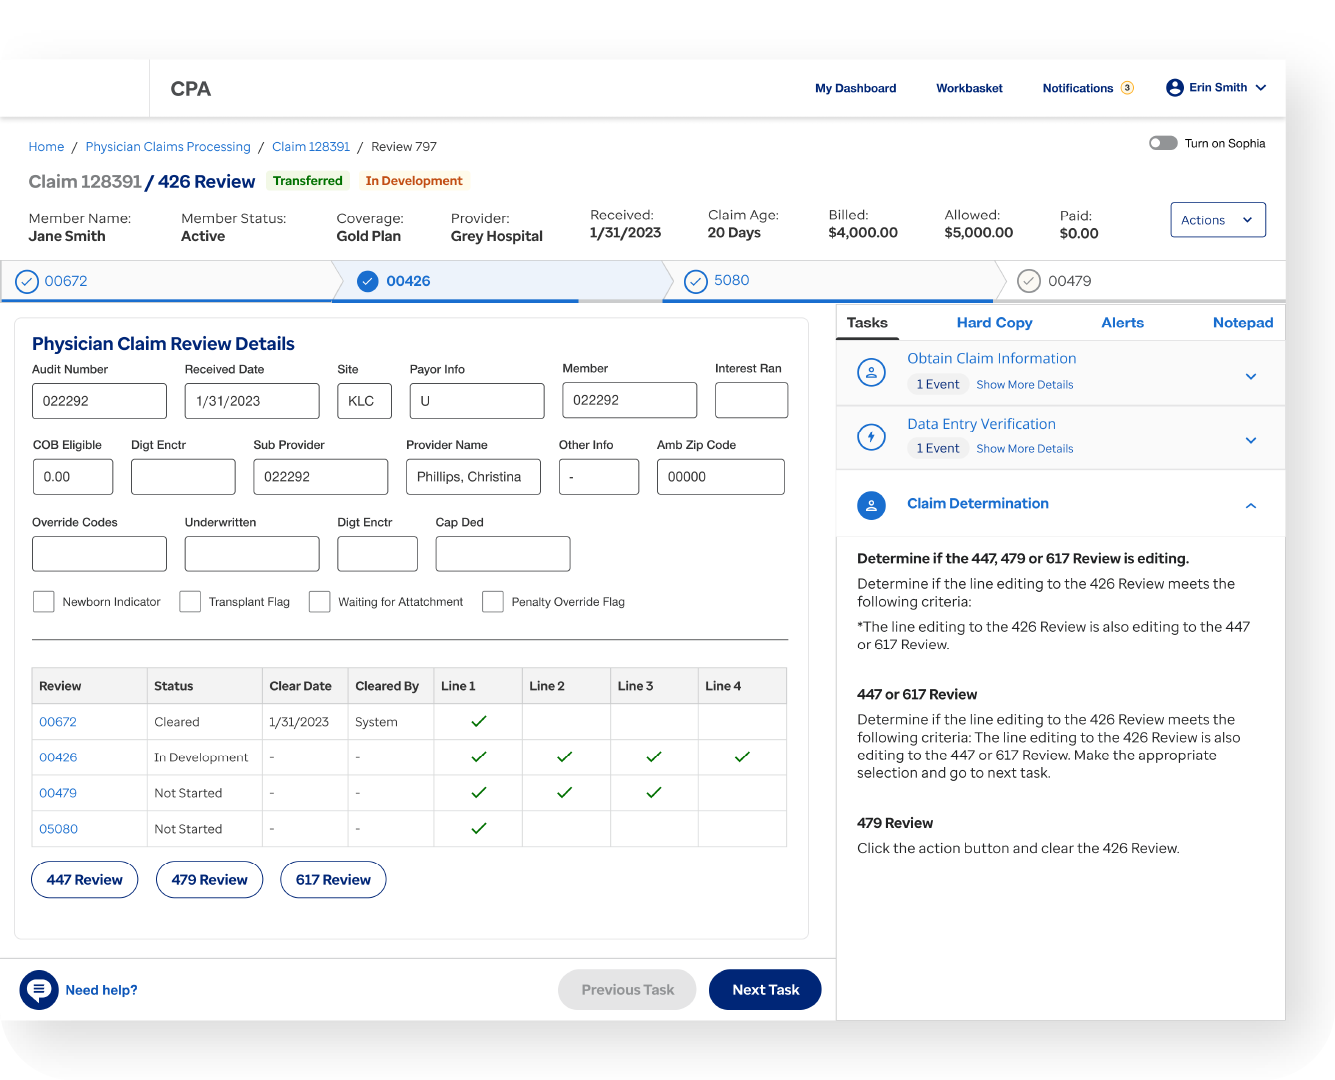Click the Line 4 checkmark in row 00426
Image resolution: width=1335 pixels, height=1080 pixels.
coord(742,757)
